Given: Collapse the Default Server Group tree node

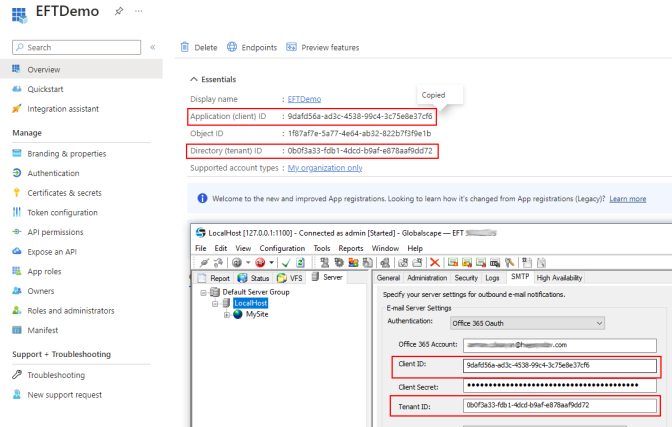Looking at the screenshot, I should pos(201,292).
